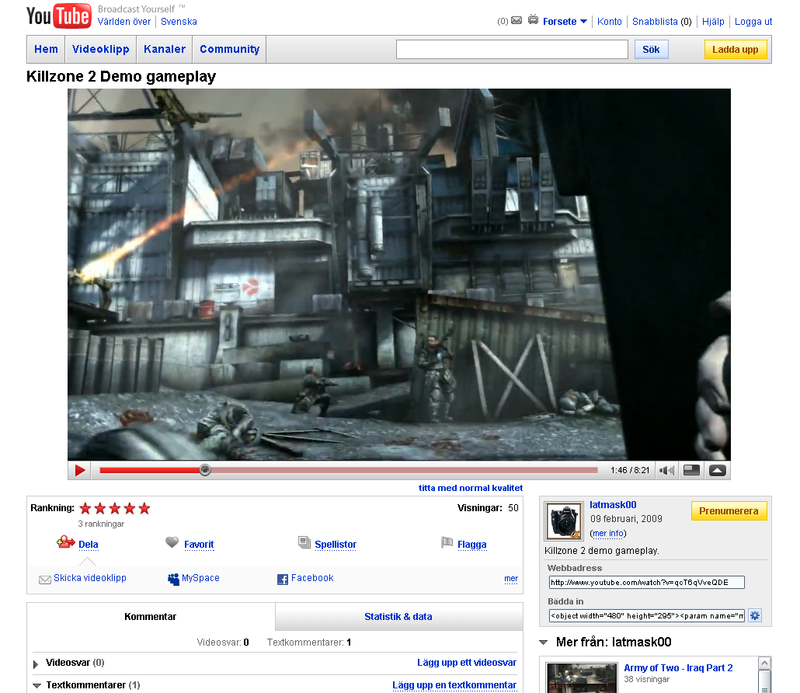Share to MySpace text link
The image size is (800, 693).
tap(201, 578)
